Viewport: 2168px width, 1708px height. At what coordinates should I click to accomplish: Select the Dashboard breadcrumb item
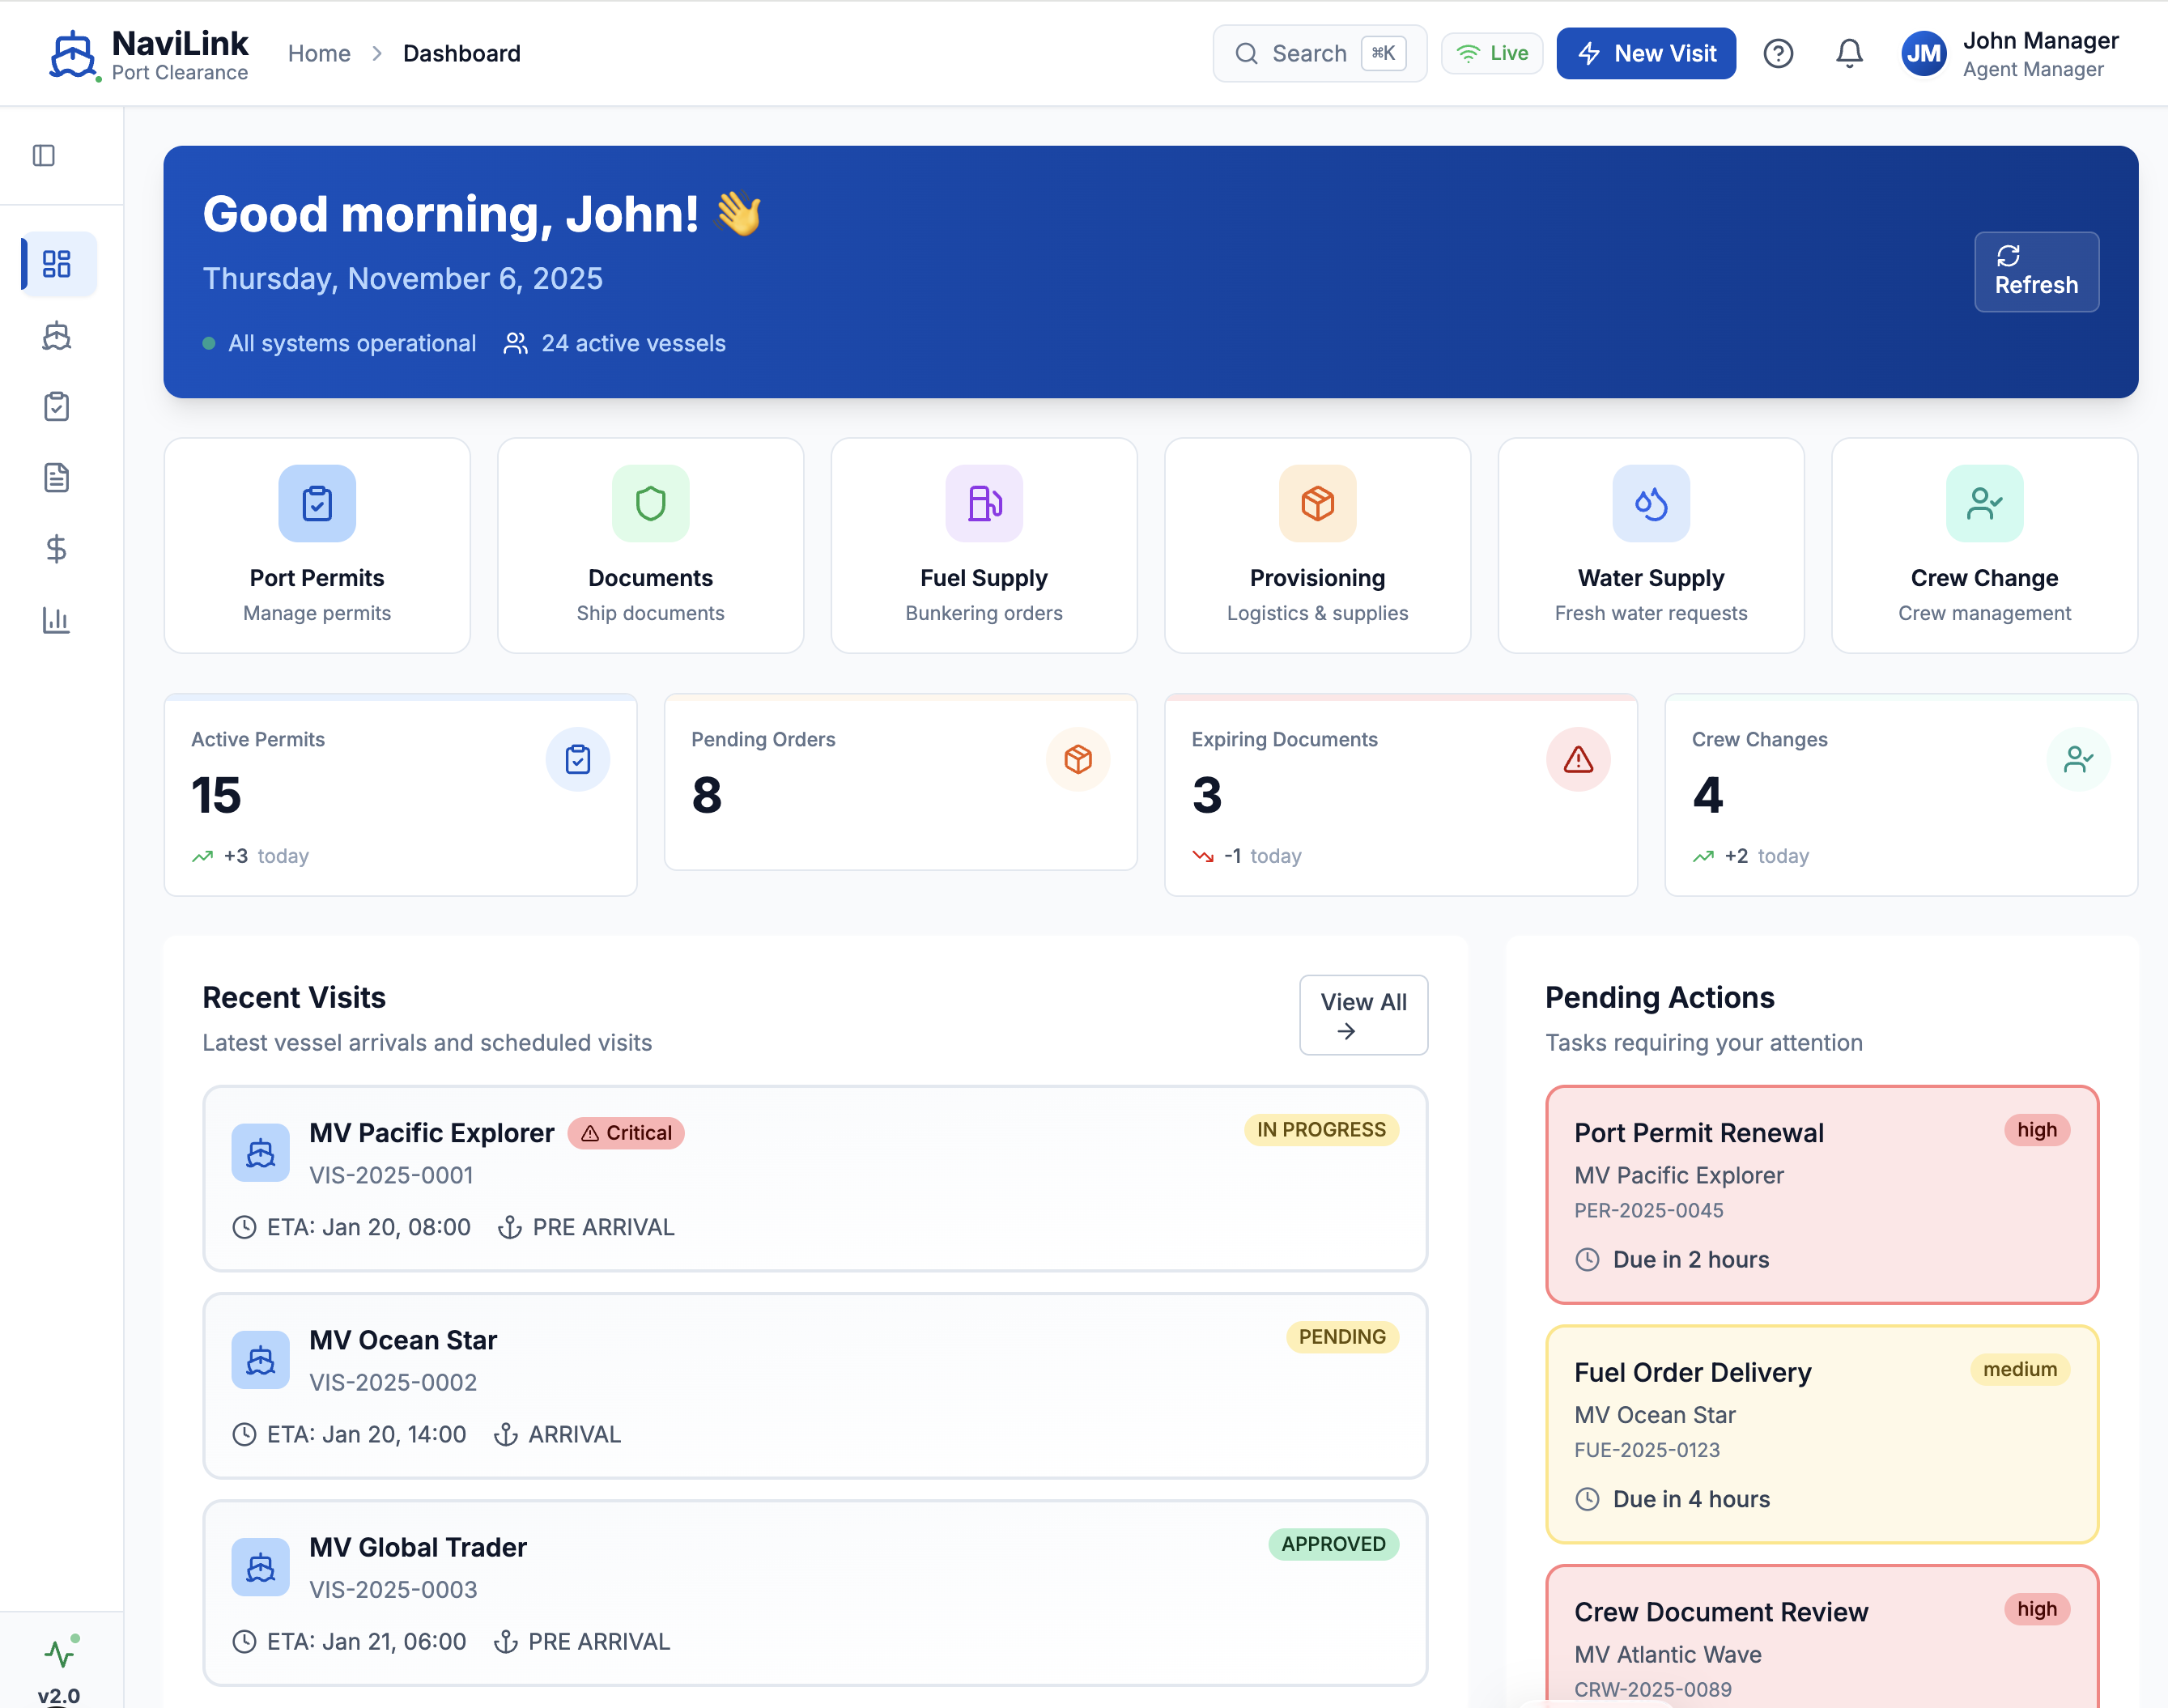point(461,53)
